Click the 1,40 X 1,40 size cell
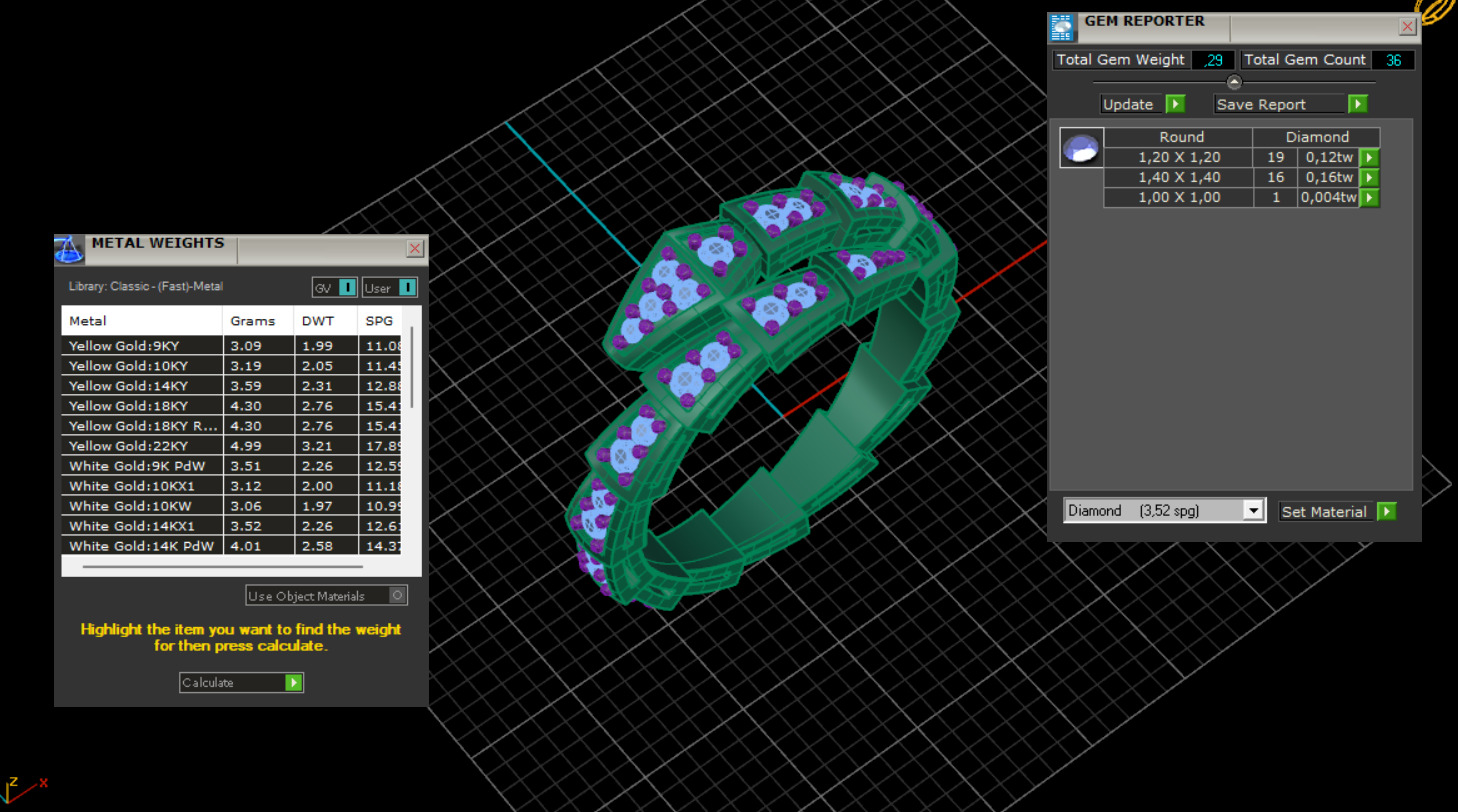This screenshot has height=812, width=1458. tap(1179, 178)
